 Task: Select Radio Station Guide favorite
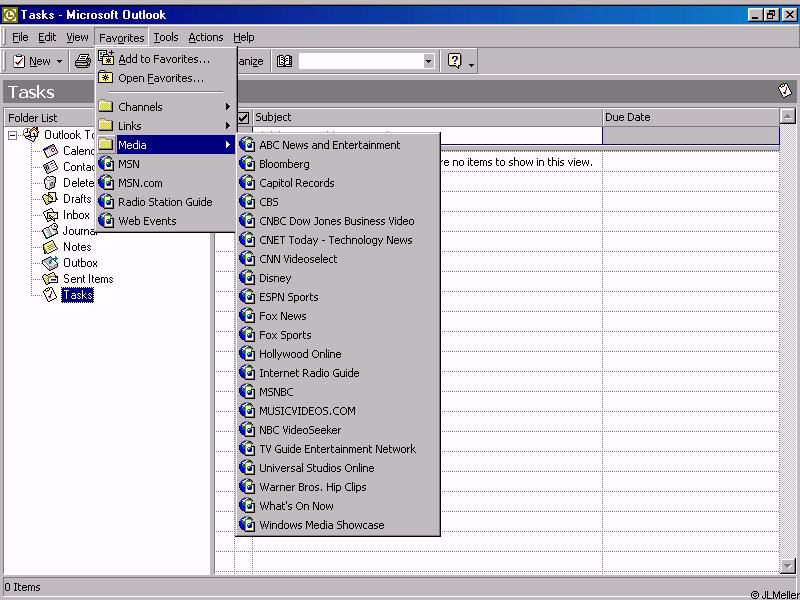pyautogui.click(x=165, y=202)
